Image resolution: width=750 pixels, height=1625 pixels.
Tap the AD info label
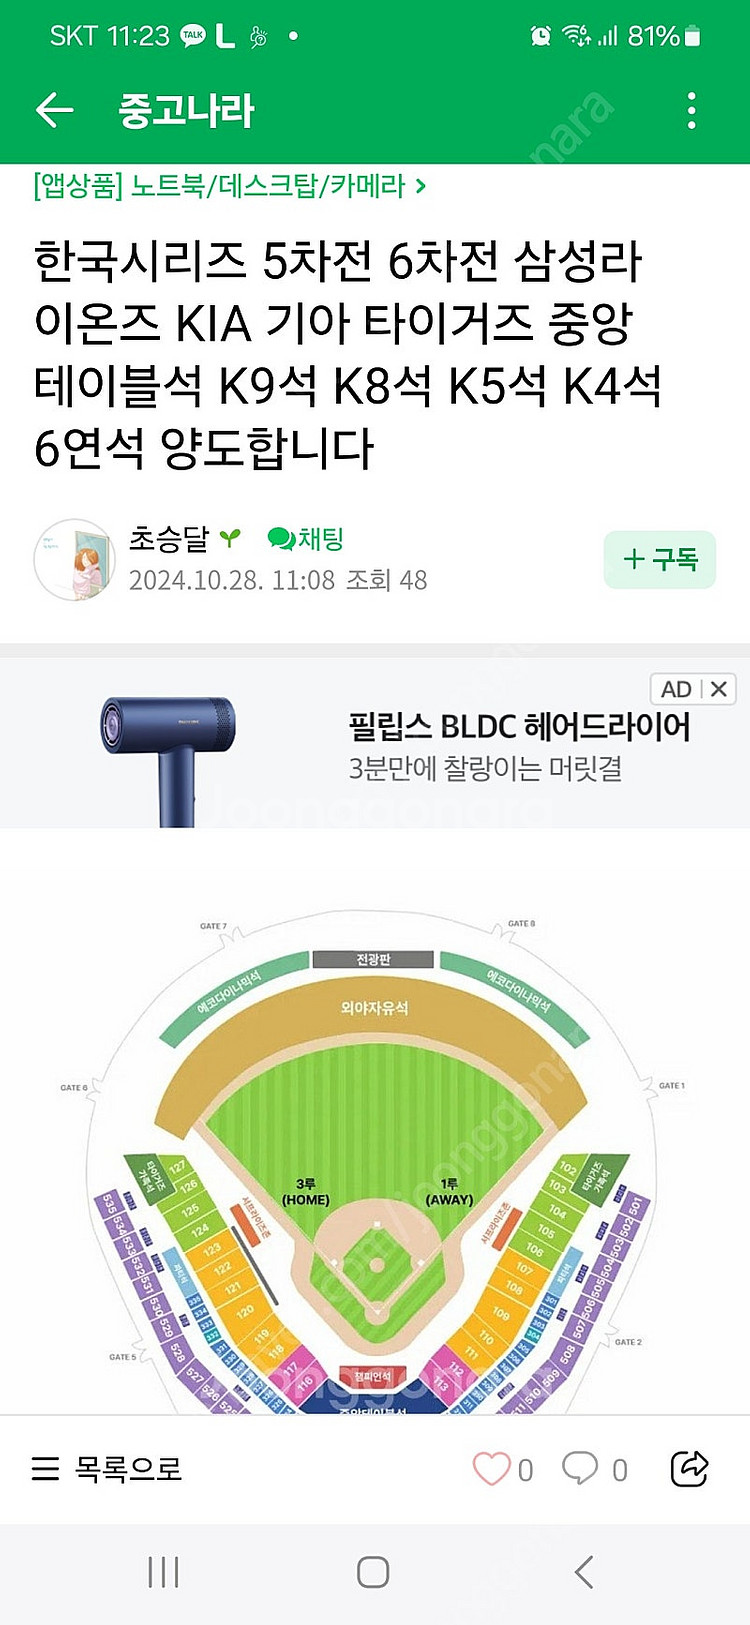point(676,689)
